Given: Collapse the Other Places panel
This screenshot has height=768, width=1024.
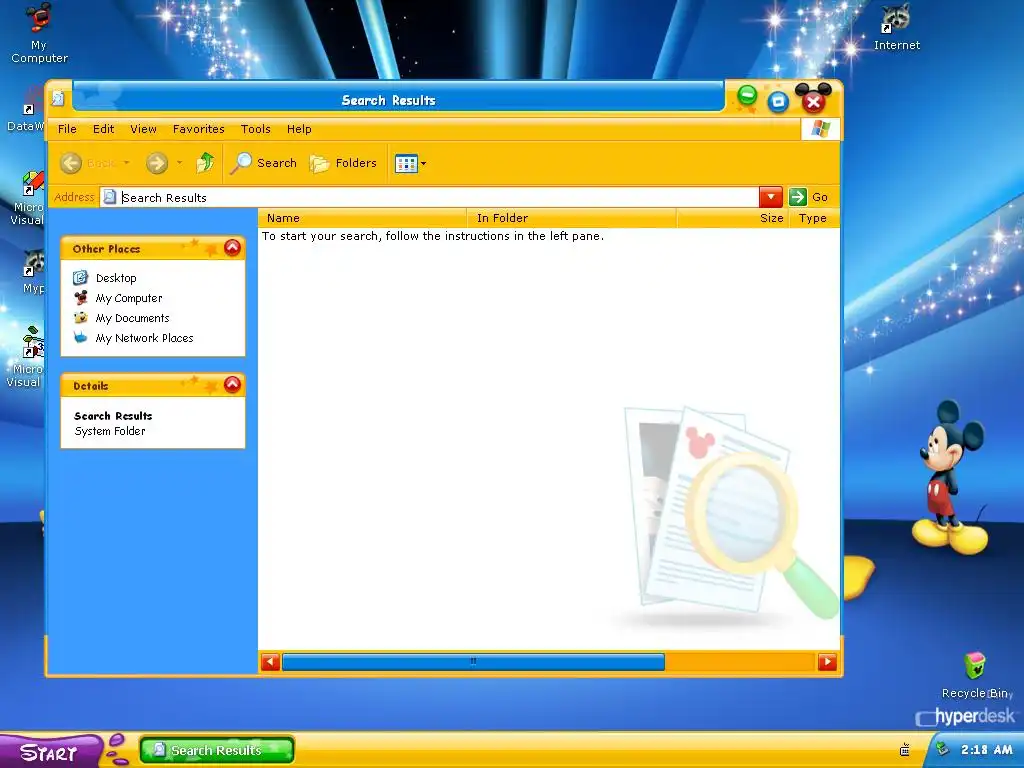Looking at the screenshot, I should coord(232,248).
